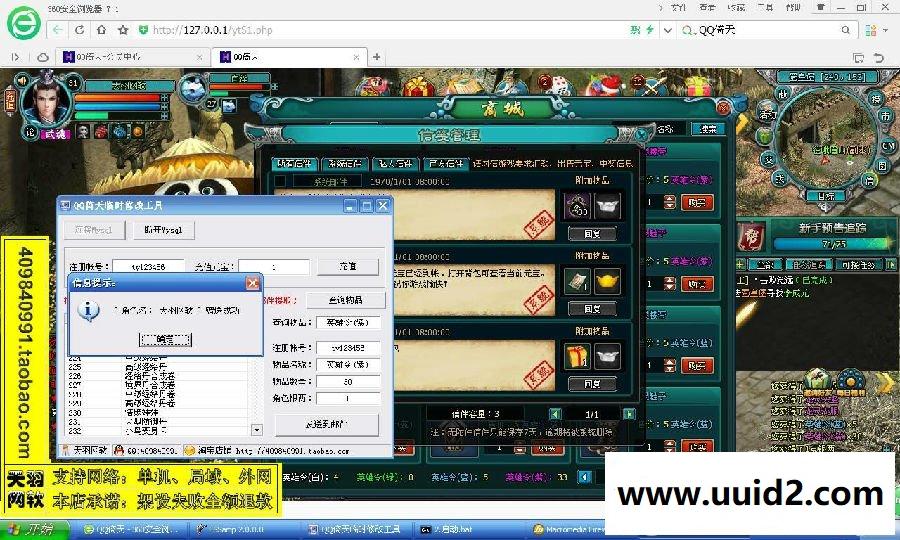The width and height of the screenshot is (900, 540).
Task: Reload the page with the refresh icon
Action: pos(80,30)
